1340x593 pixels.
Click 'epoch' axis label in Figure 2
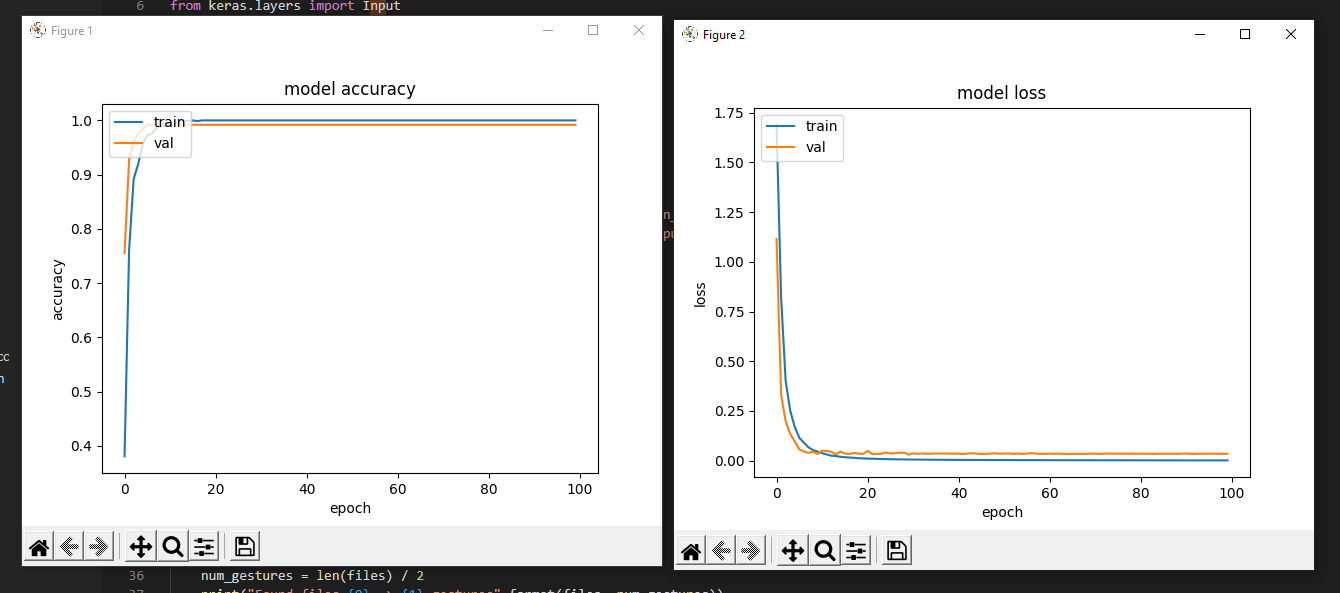click(x=1002, y=512)
